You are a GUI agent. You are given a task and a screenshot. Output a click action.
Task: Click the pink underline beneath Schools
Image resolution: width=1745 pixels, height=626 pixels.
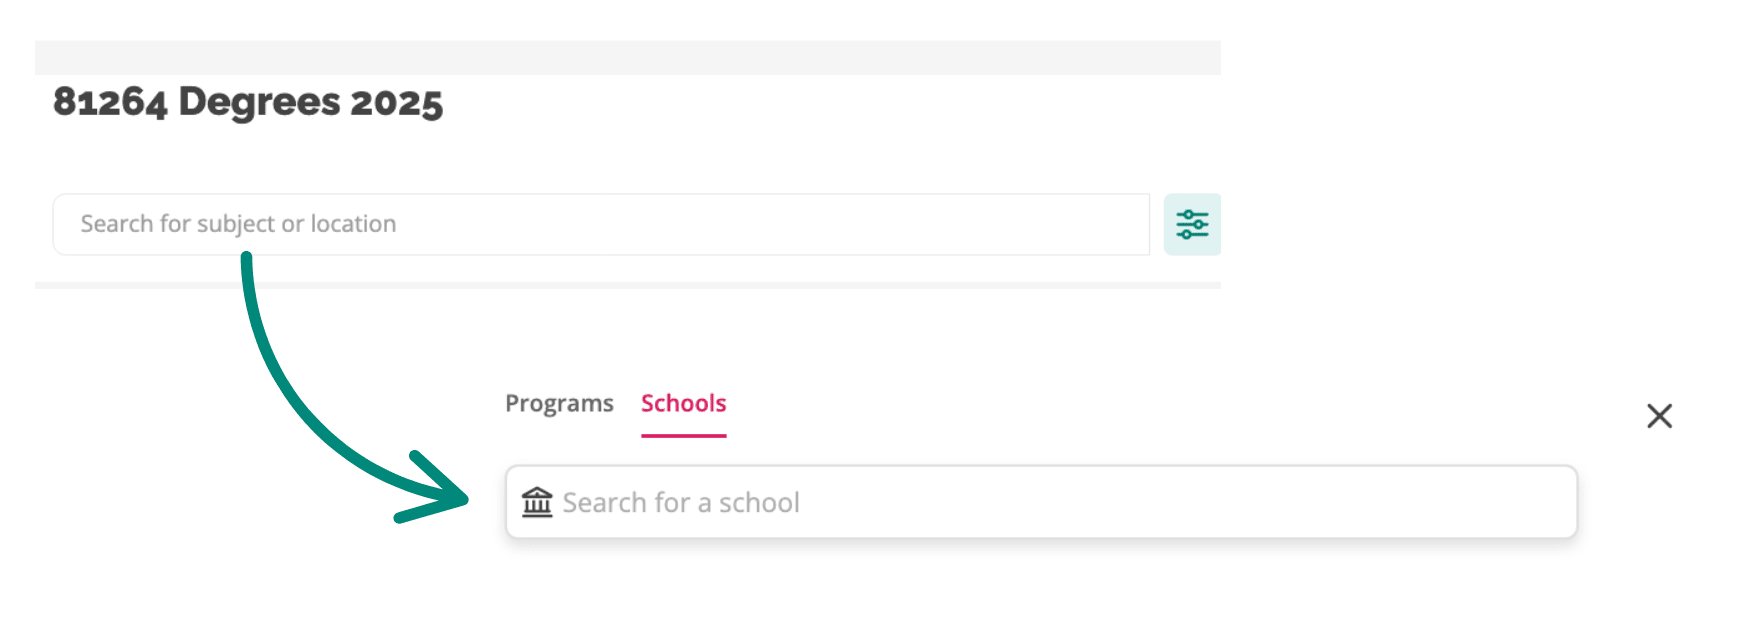683,436
